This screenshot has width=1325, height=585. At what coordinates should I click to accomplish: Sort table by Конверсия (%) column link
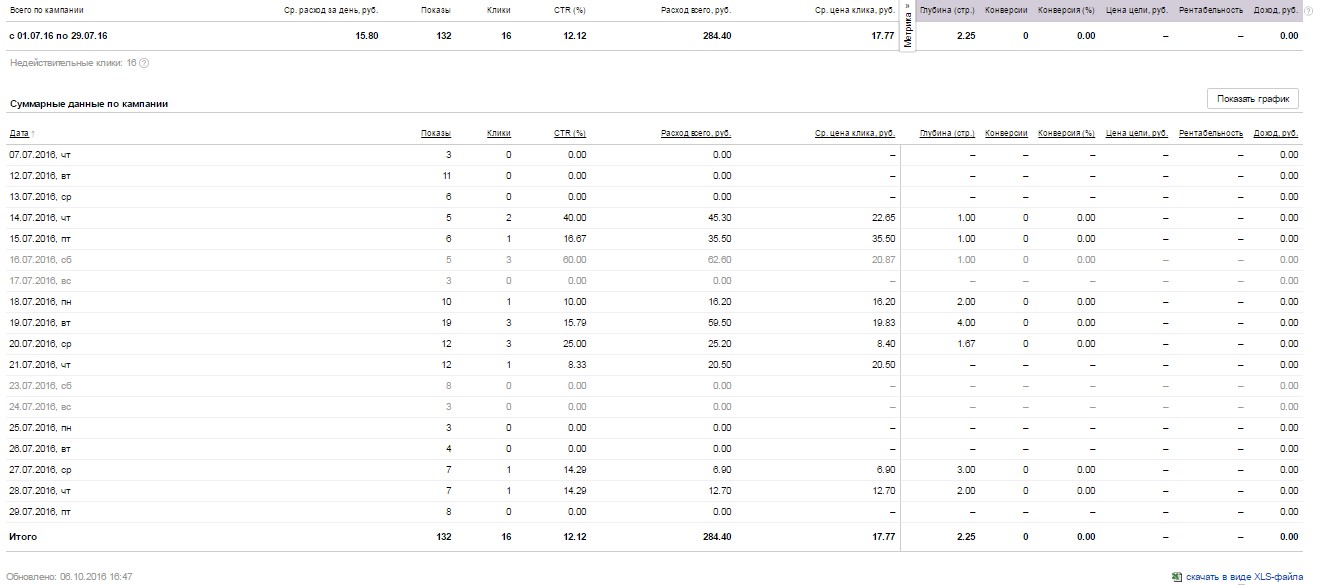[1066, 133]
